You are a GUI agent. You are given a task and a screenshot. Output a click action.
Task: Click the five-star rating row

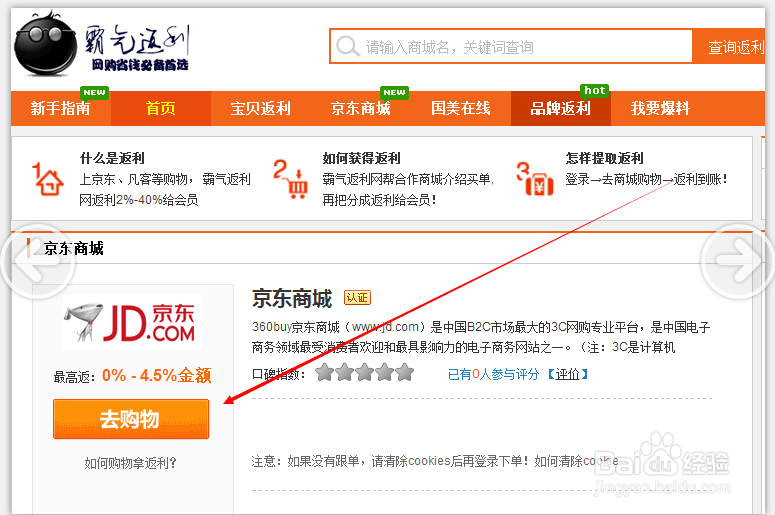pyautogui.click(x=364, y=373)
